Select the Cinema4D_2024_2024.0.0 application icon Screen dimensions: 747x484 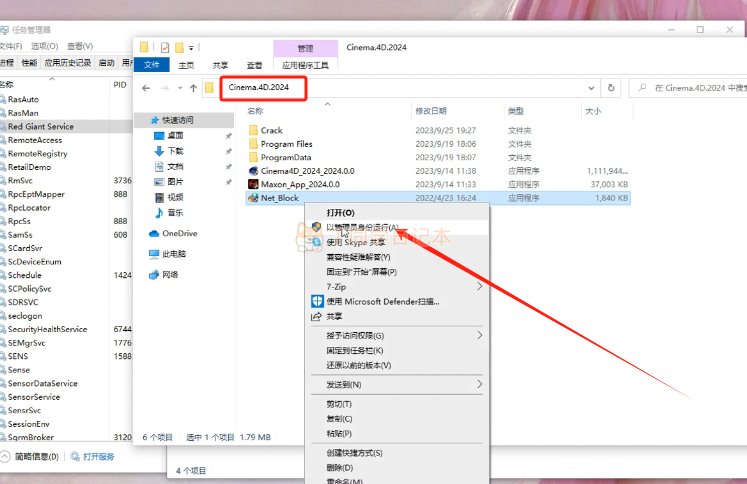pos(253,171)
